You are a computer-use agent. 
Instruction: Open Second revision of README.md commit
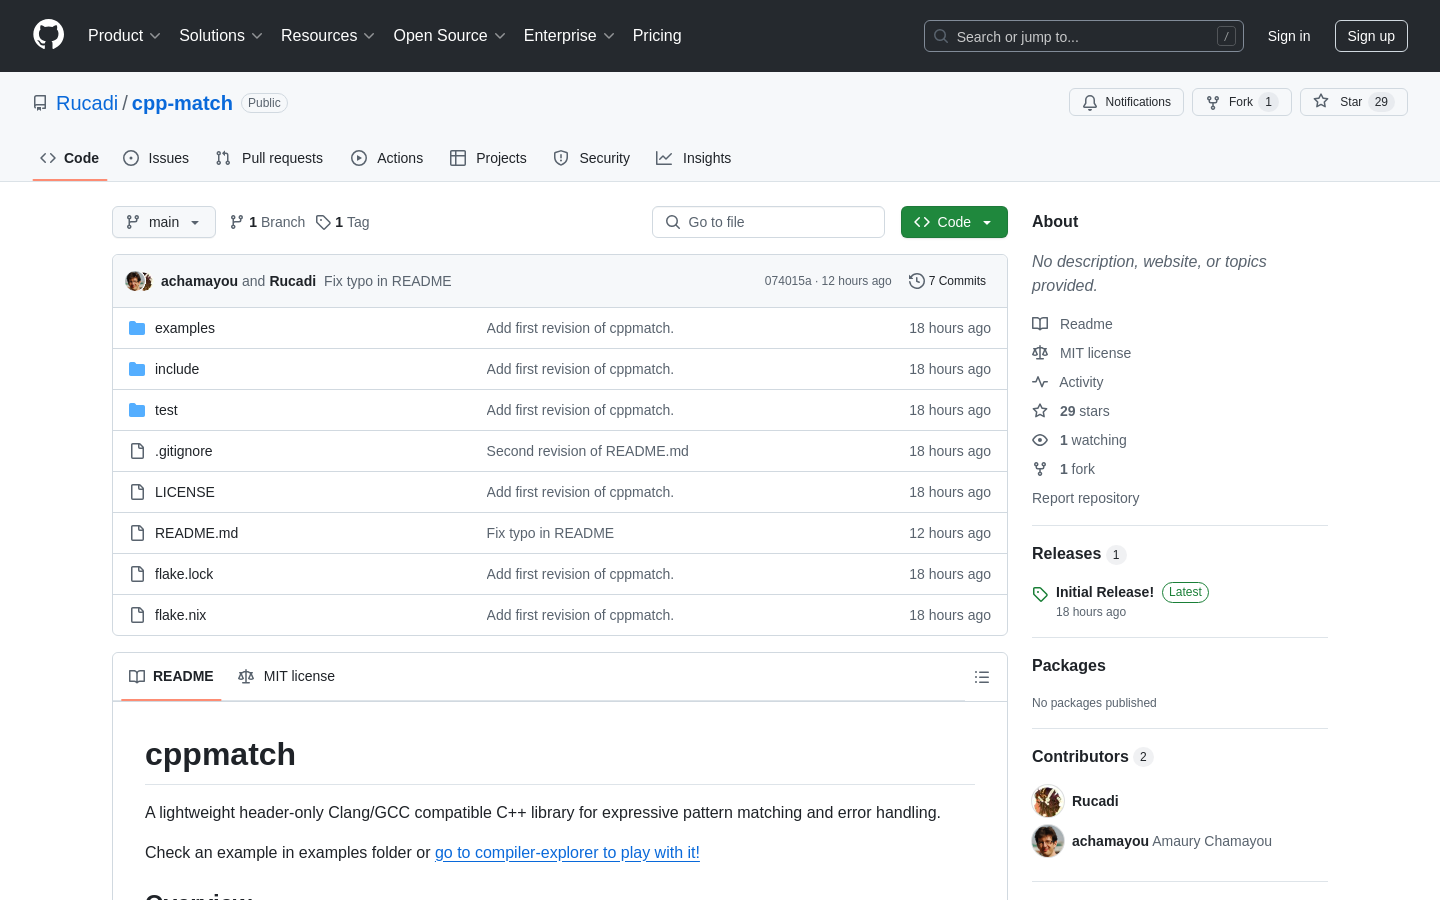588,451
